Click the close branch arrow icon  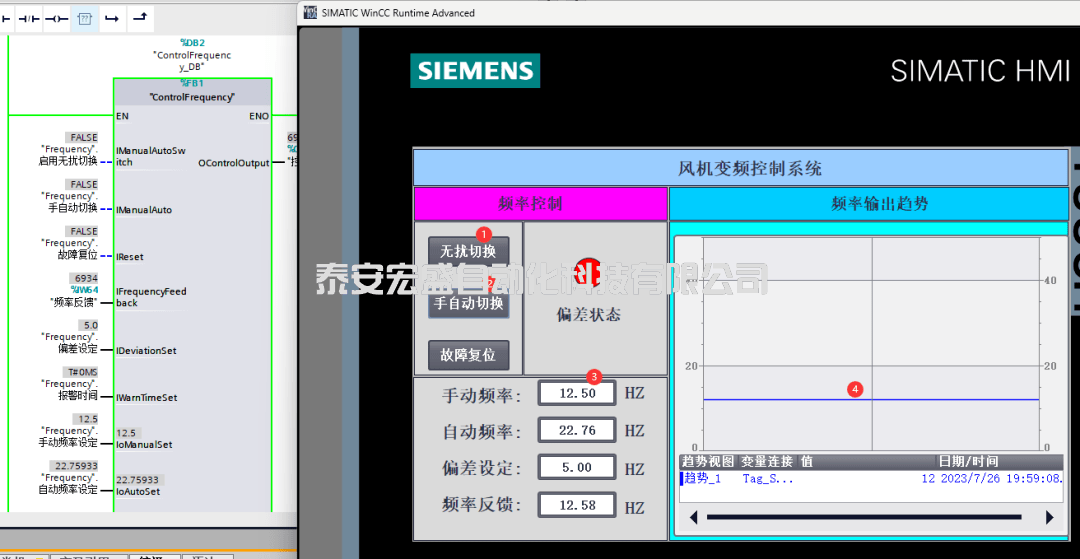(x=139, y=18)
